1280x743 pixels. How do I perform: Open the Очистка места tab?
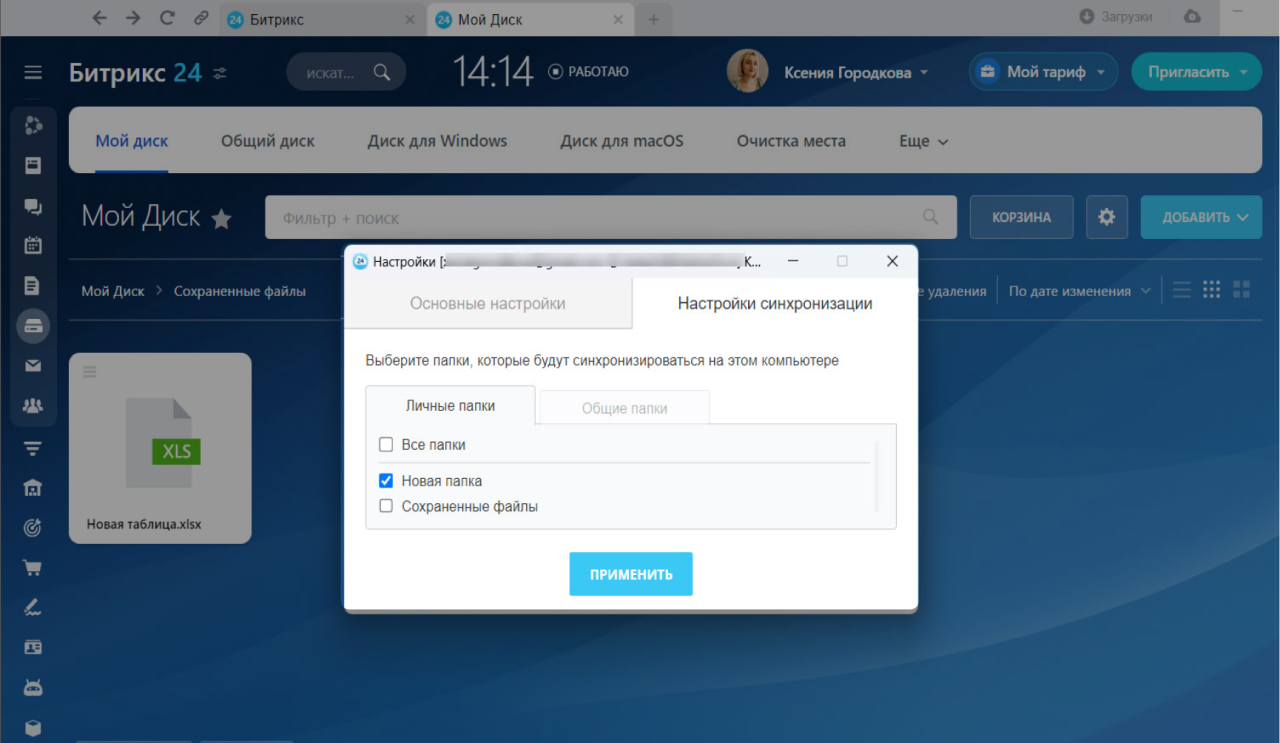click(x=791, y=141)
